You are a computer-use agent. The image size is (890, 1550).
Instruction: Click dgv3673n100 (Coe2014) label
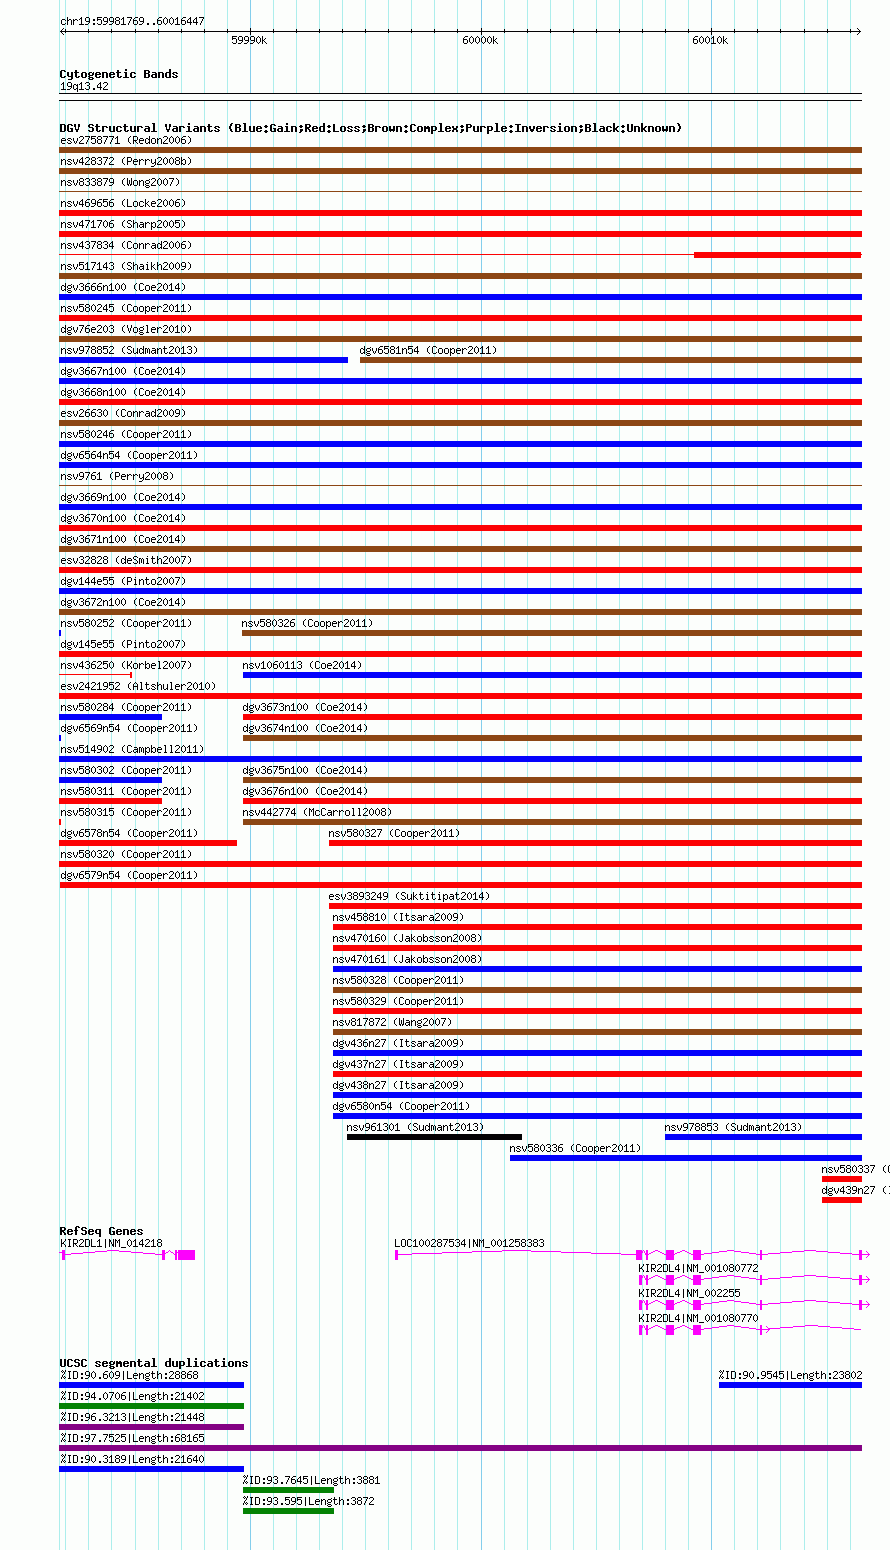click(304, 707)
